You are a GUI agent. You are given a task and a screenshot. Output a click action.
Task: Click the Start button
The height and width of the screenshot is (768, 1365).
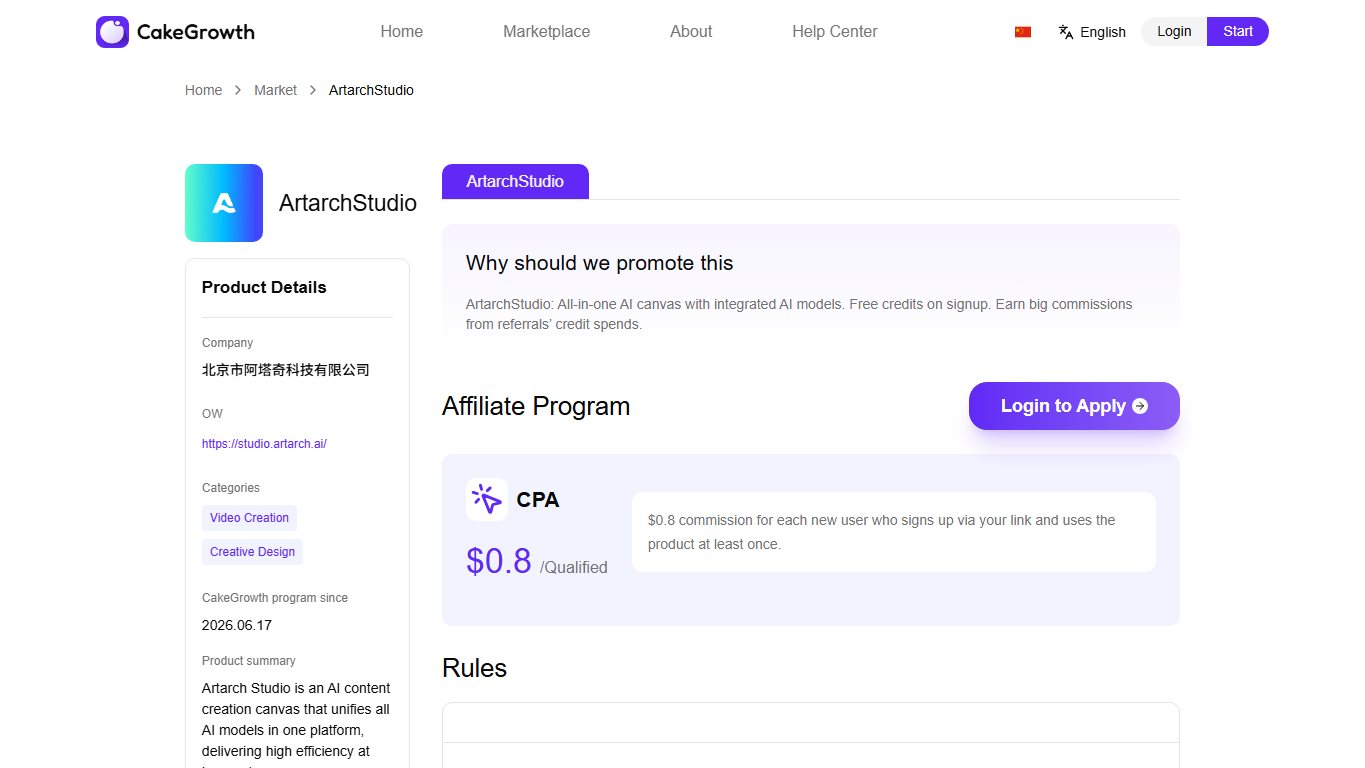click(x=1238, y=31)
